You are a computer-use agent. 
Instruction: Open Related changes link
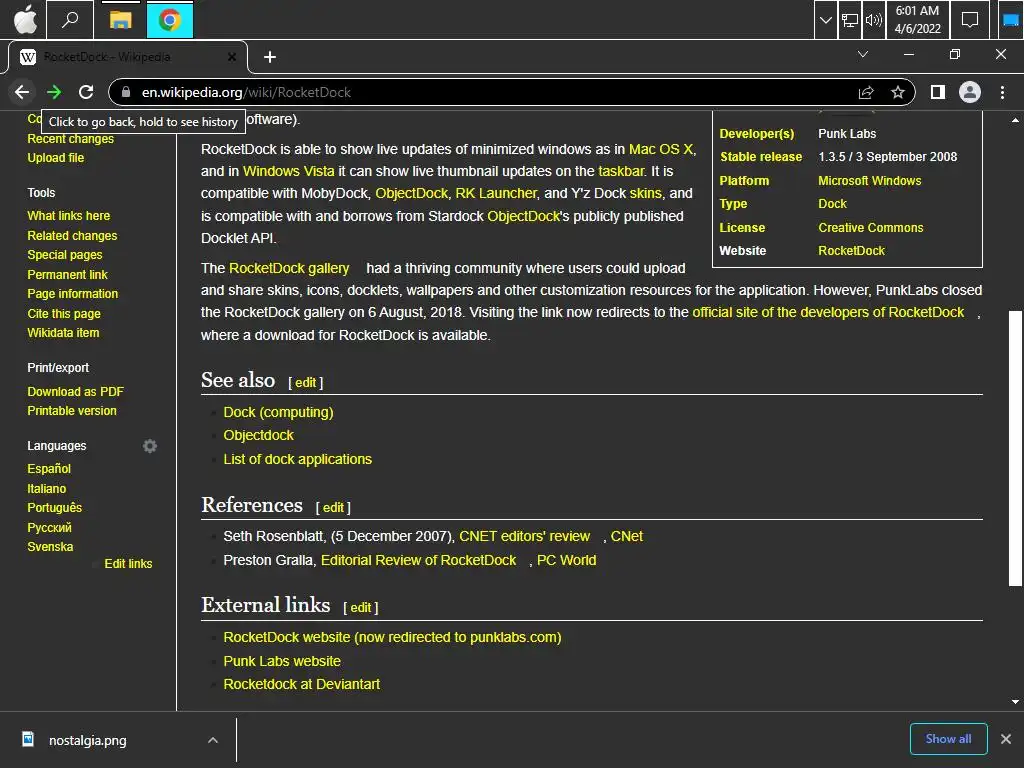(x=72, y=236)
